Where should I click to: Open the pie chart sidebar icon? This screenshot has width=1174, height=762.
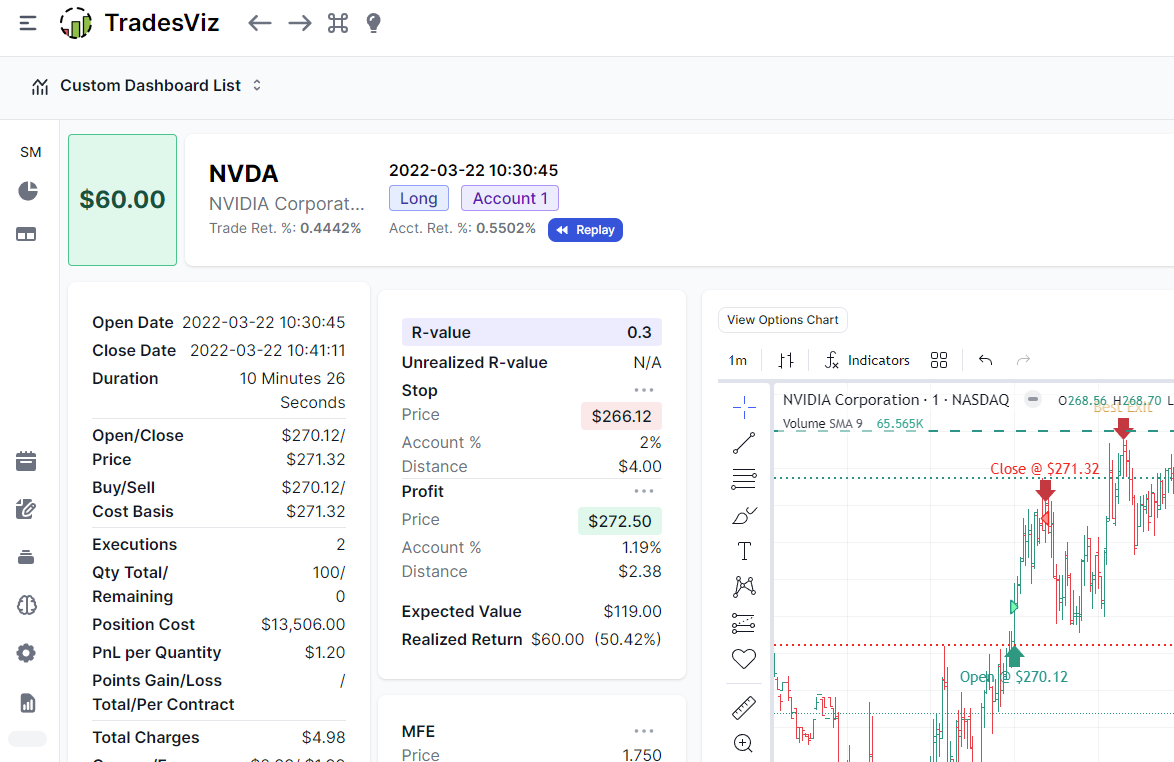pos(28,192)
